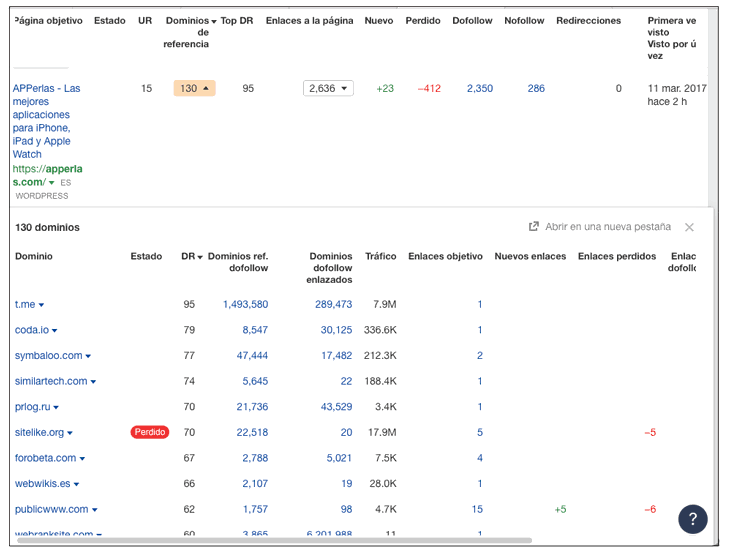The width and height of the screenshot is (730, 554).
Task: Close the 130 dominios panel
Action: [x=689, y=228]
